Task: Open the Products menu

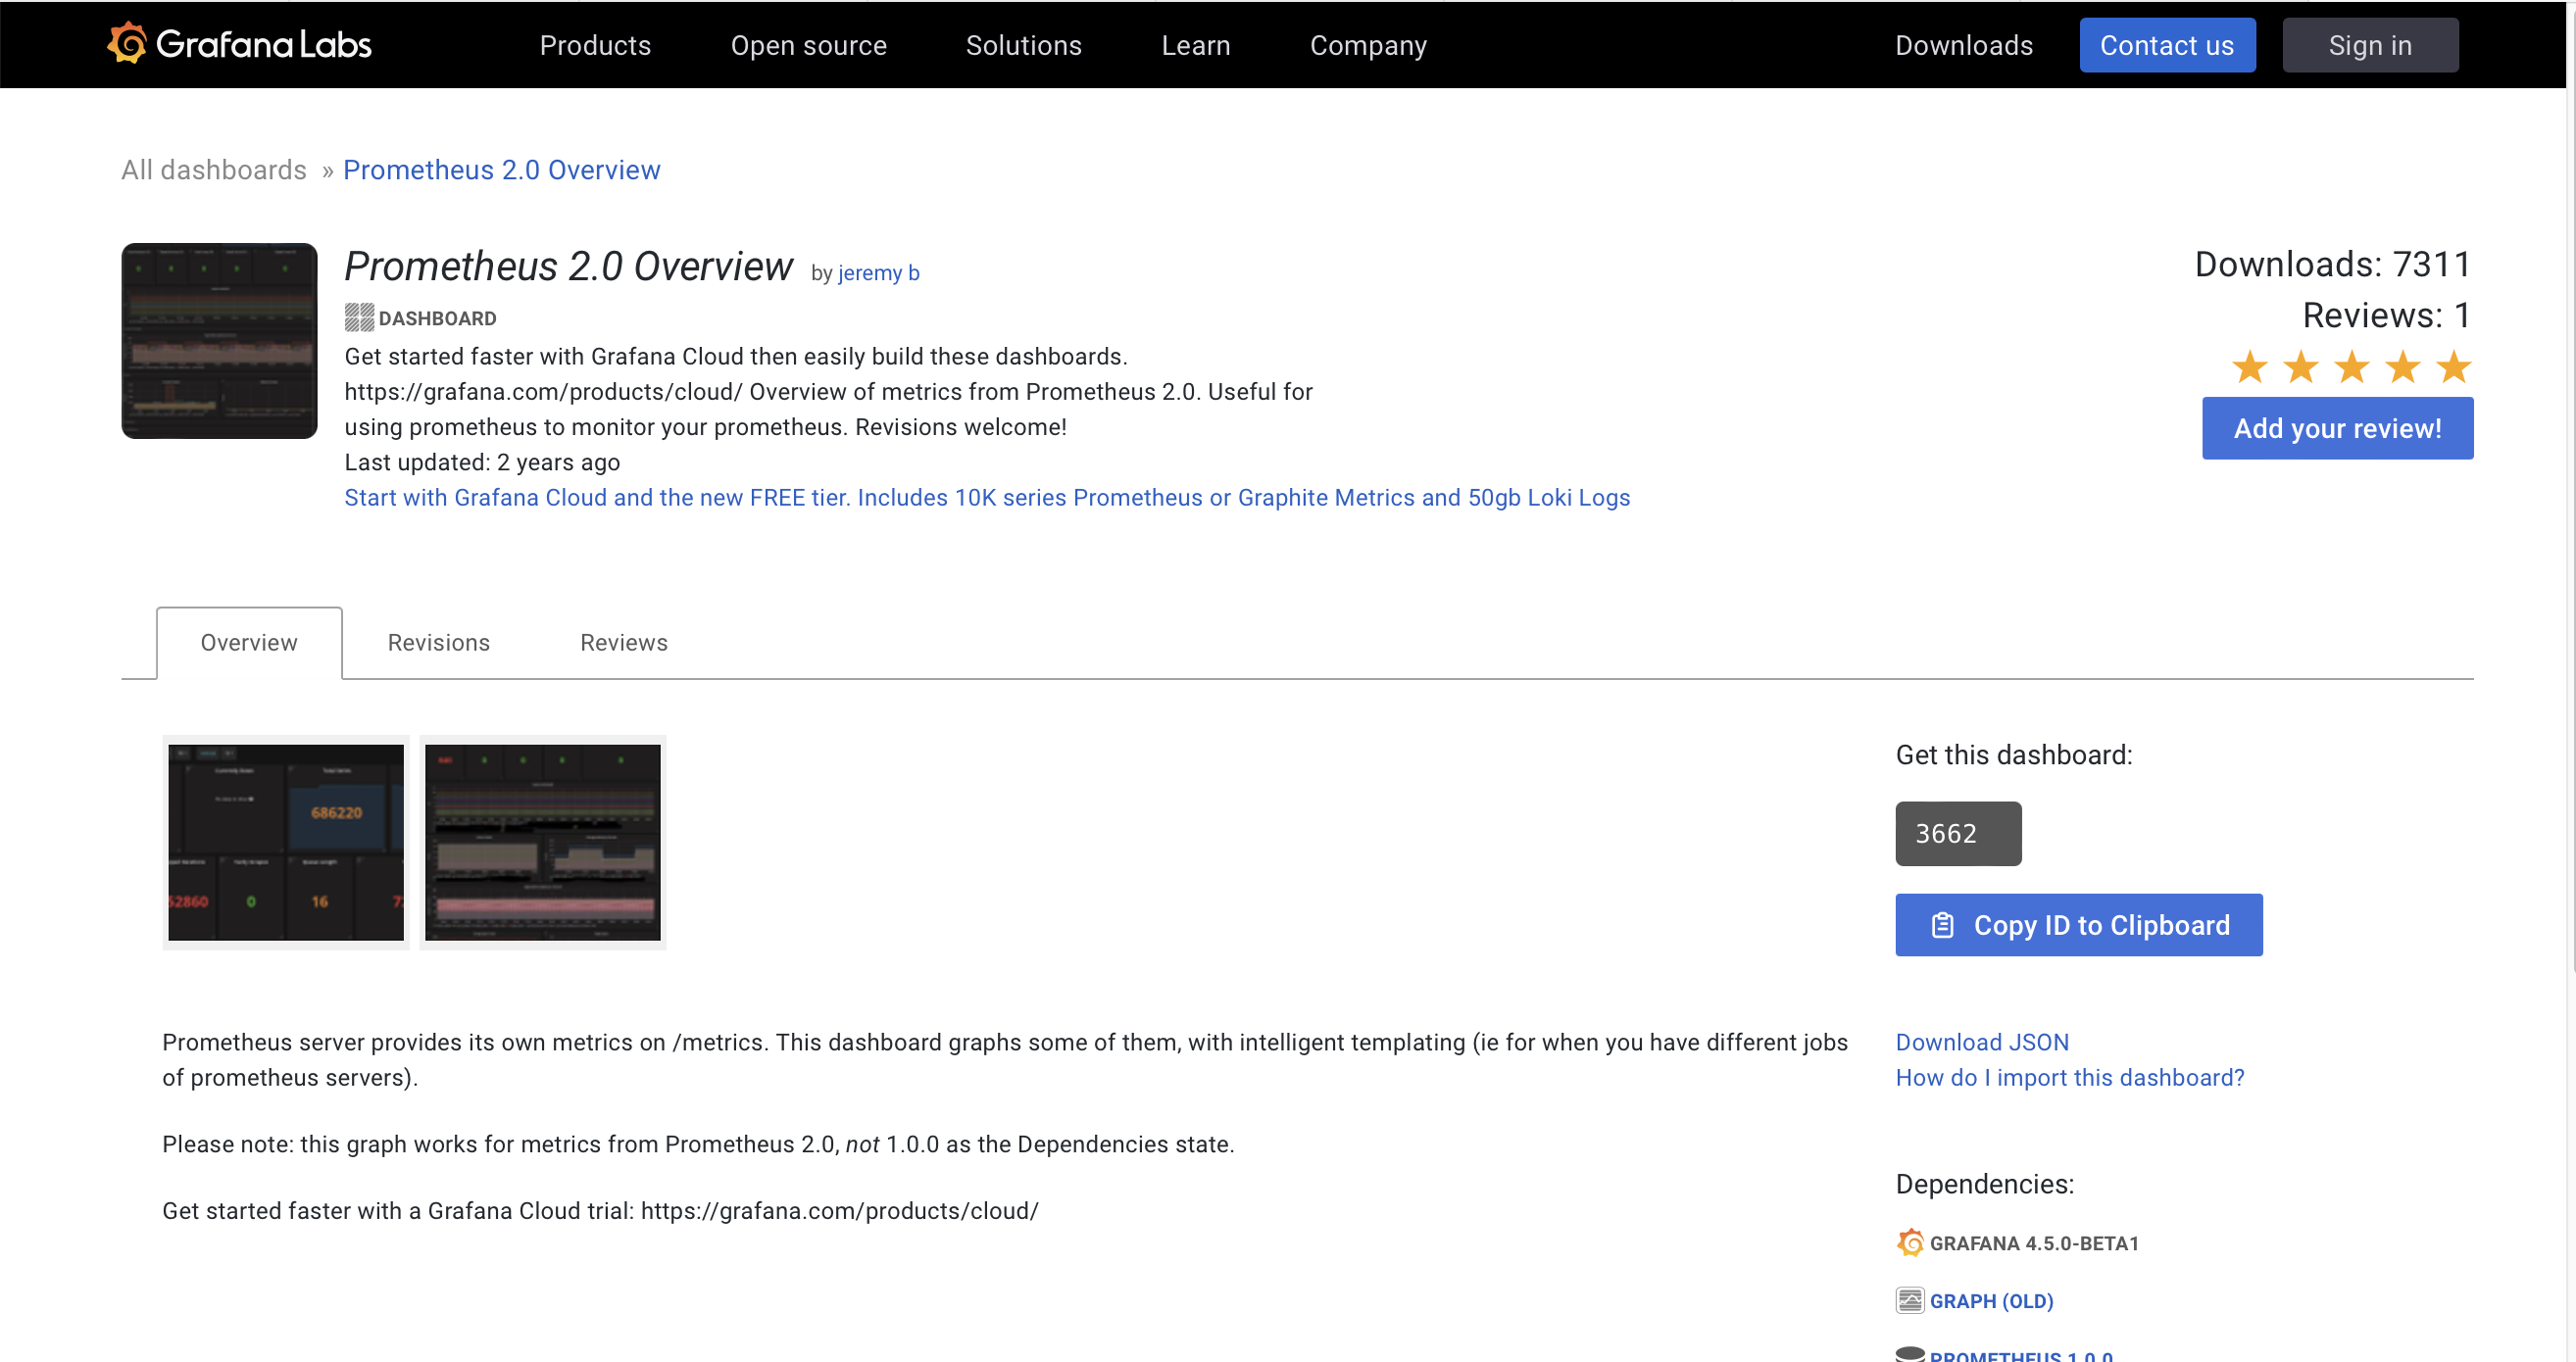Action: click(595, 45)
